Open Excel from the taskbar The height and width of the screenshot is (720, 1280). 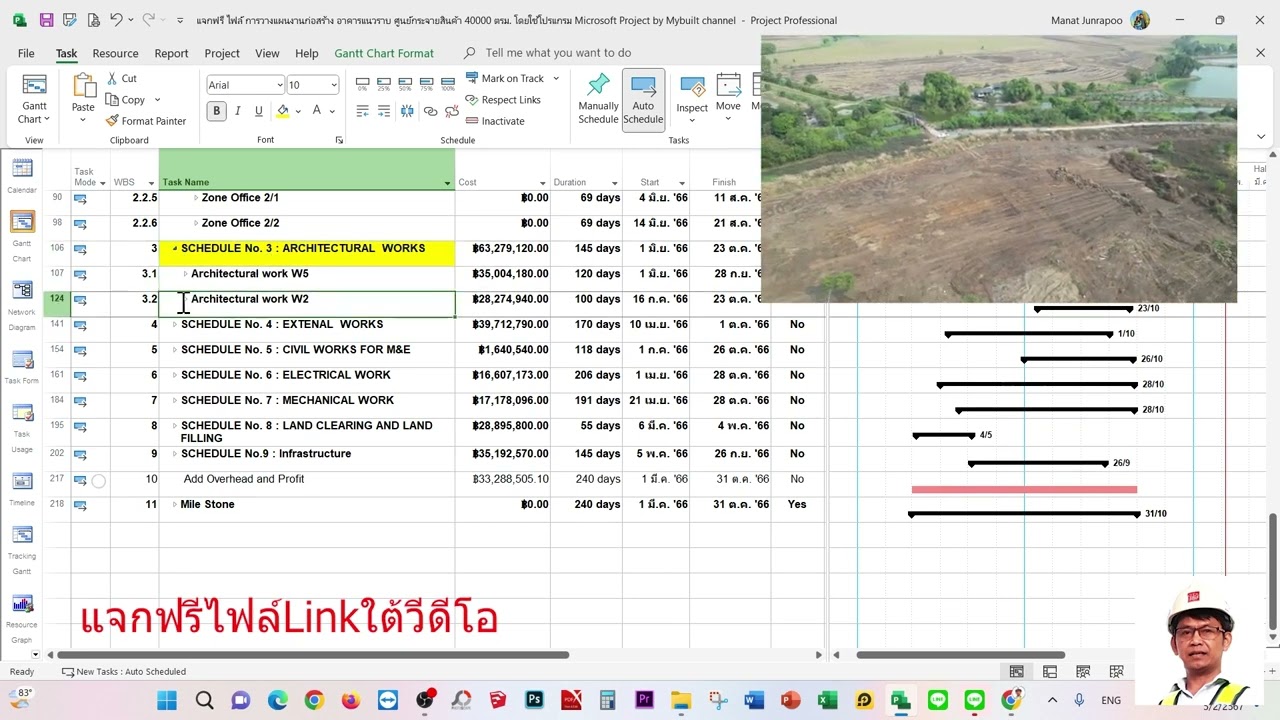click(827, 700)
